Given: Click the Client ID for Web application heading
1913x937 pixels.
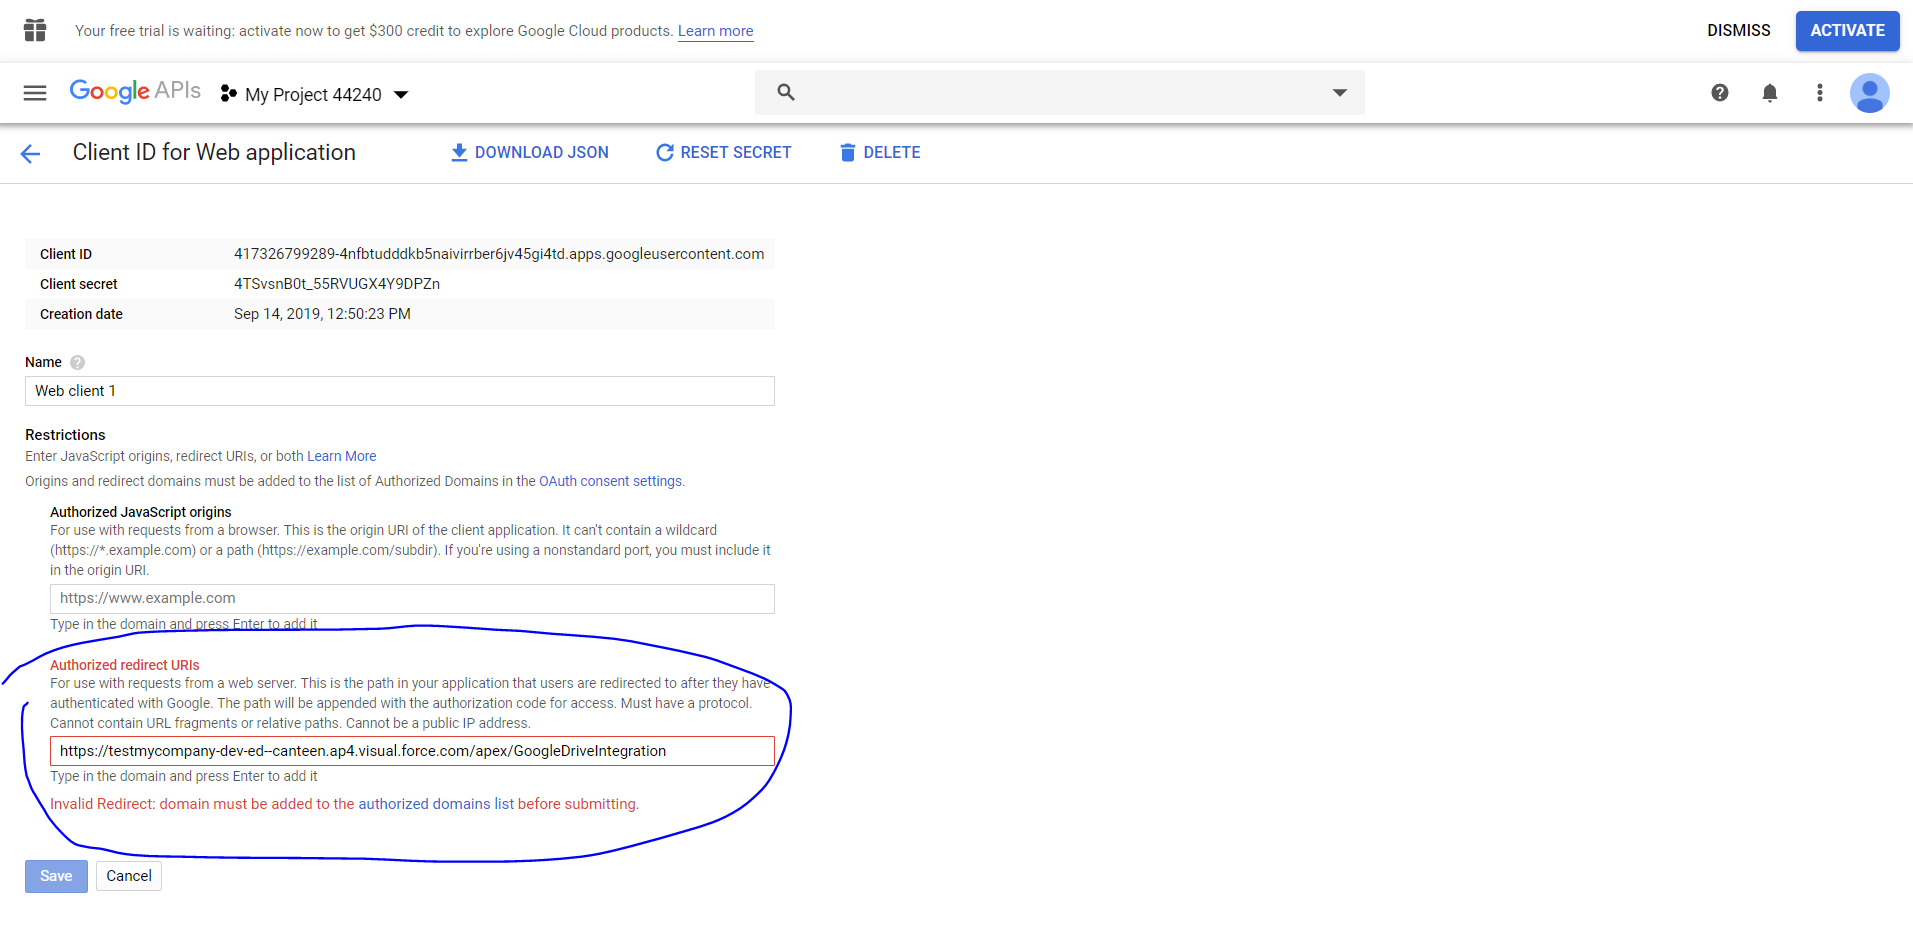Looking at the screenshot, I should (x=214, y=152).
